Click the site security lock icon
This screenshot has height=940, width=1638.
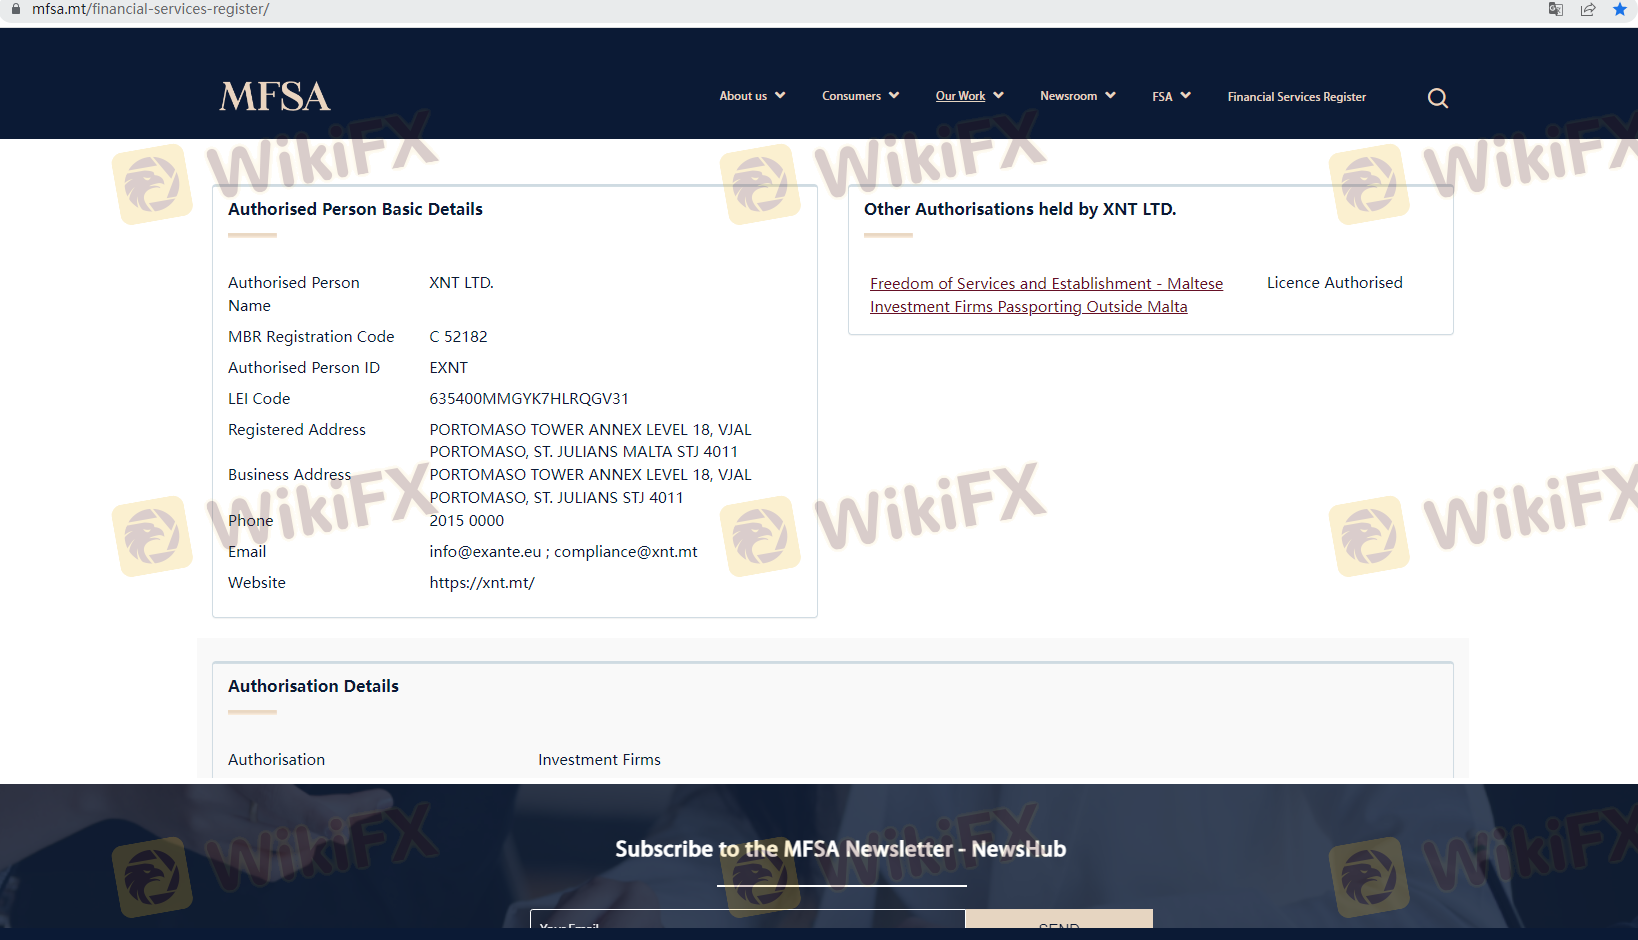click(15, 9)
